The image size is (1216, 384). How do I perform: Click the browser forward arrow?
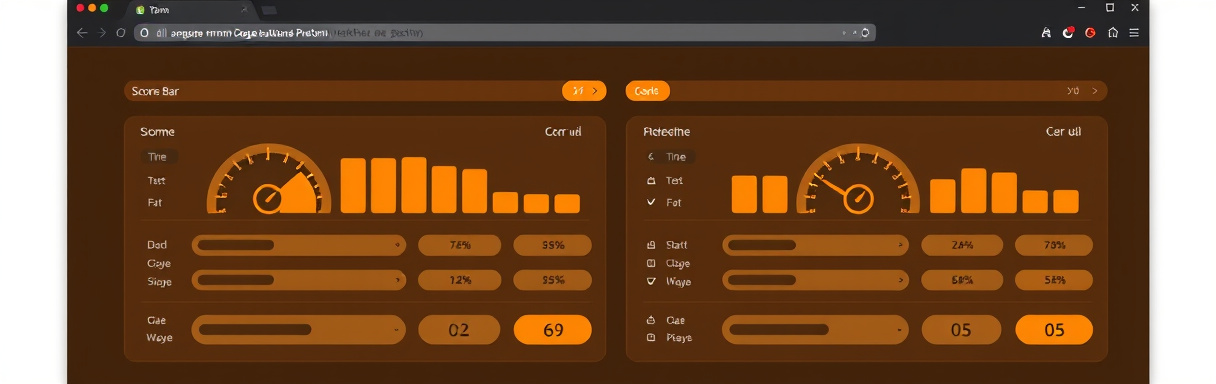(x=101, y=32)
